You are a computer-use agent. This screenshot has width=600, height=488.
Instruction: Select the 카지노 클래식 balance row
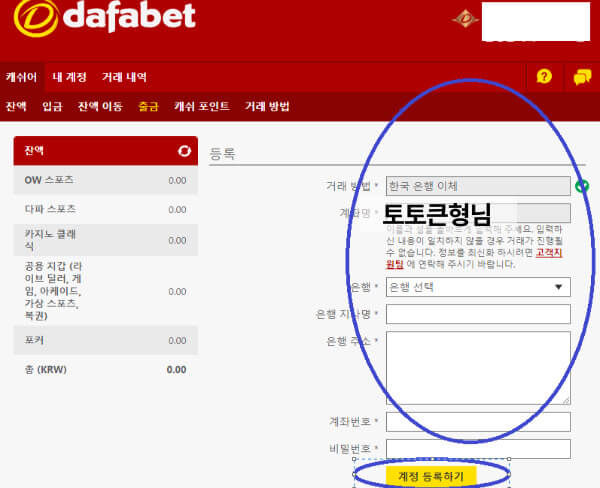[106, 240]
